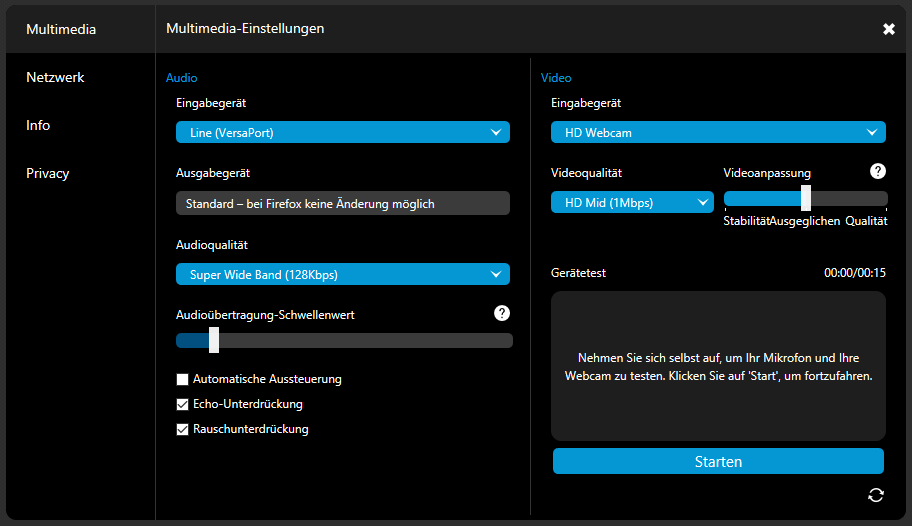This screenshot has height=526, width=912.
Task: Select the Multimedia sidebar tab
Action: click(x=61, y=29)
